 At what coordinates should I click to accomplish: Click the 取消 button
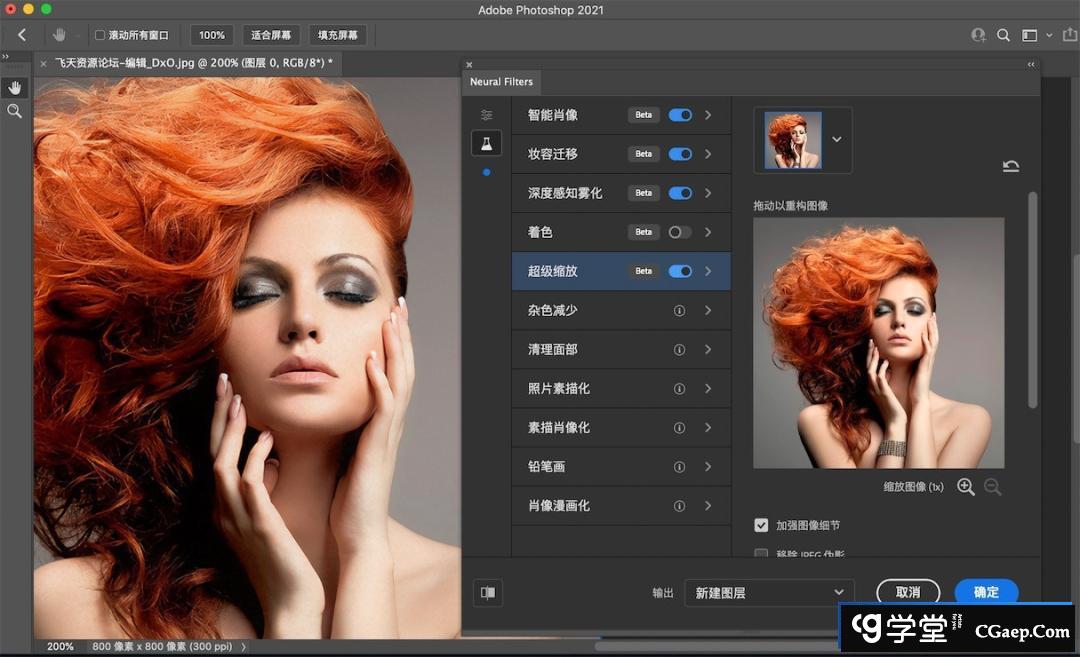pyautogui.click(x=908, y=592)
